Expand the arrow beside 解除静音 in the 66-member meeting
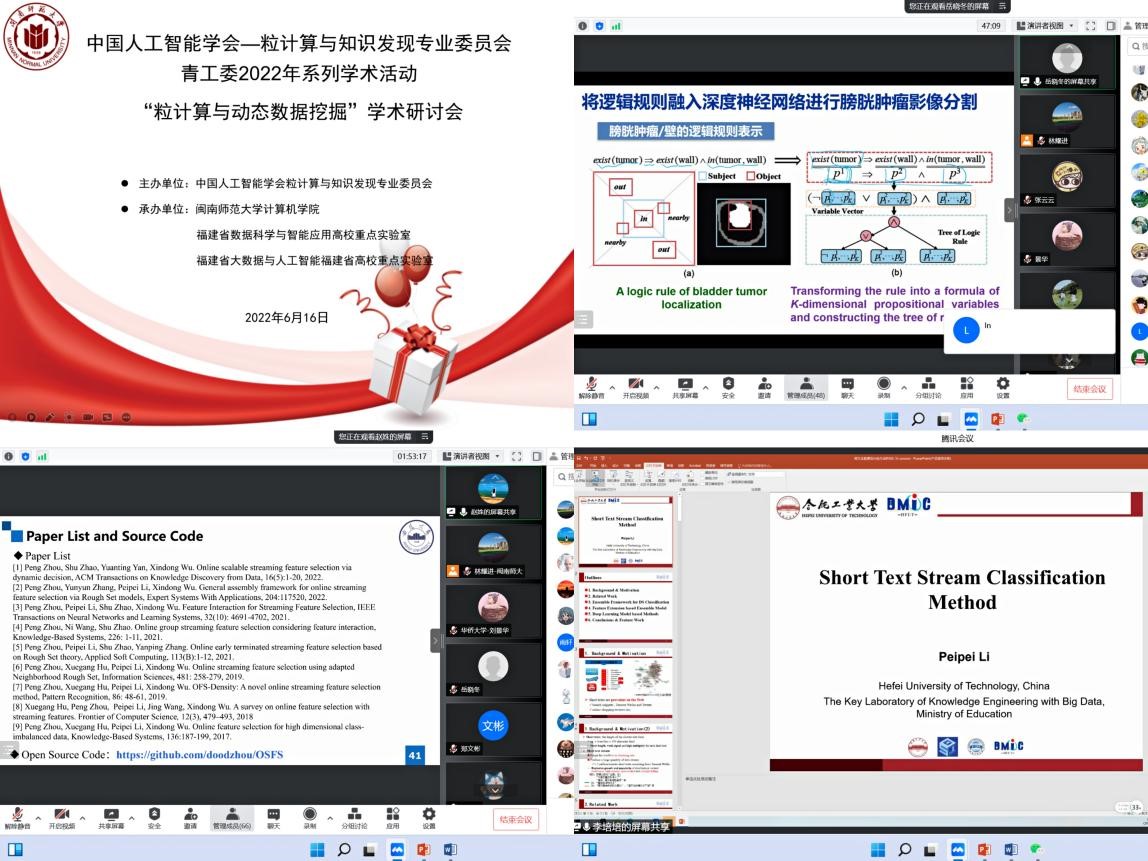 [x=37, y=816]
